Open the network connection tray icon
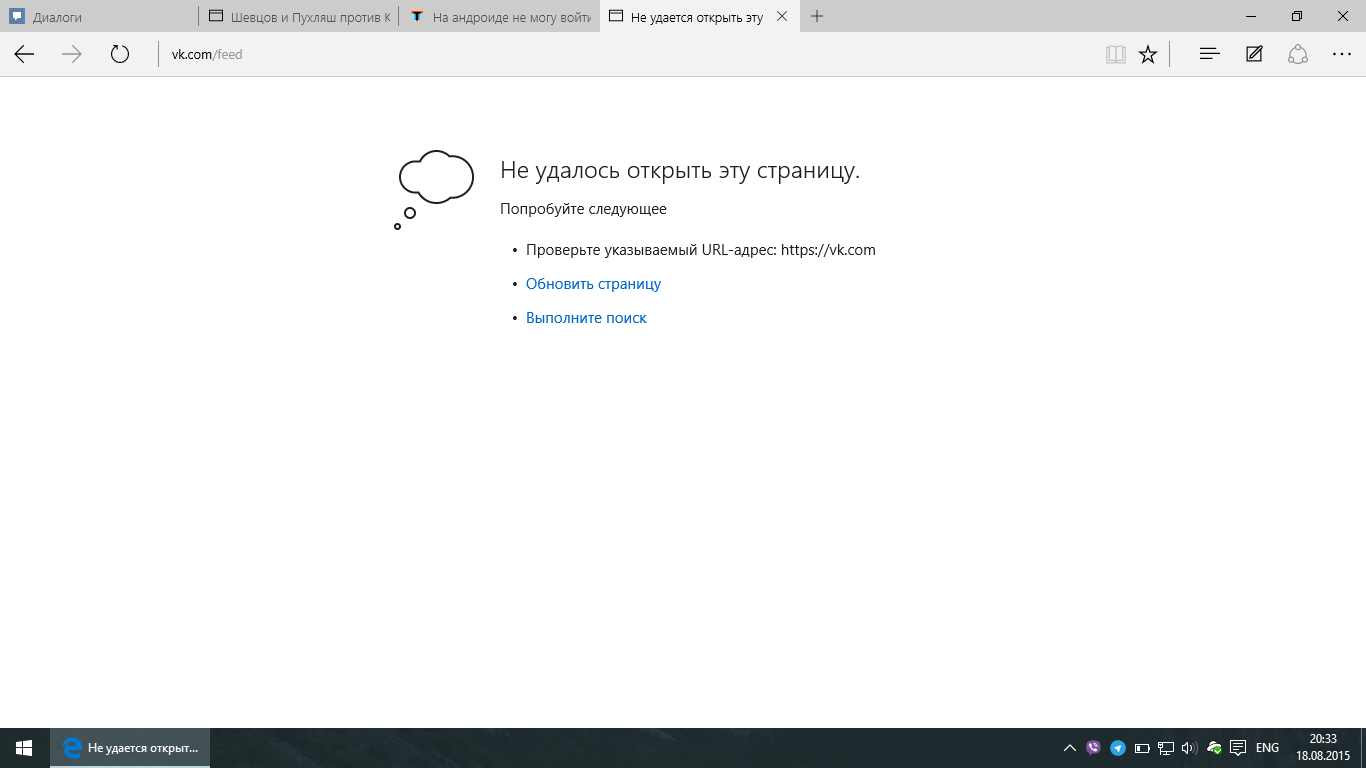Screen dimensions: 1366x768 pos(1166,748)
